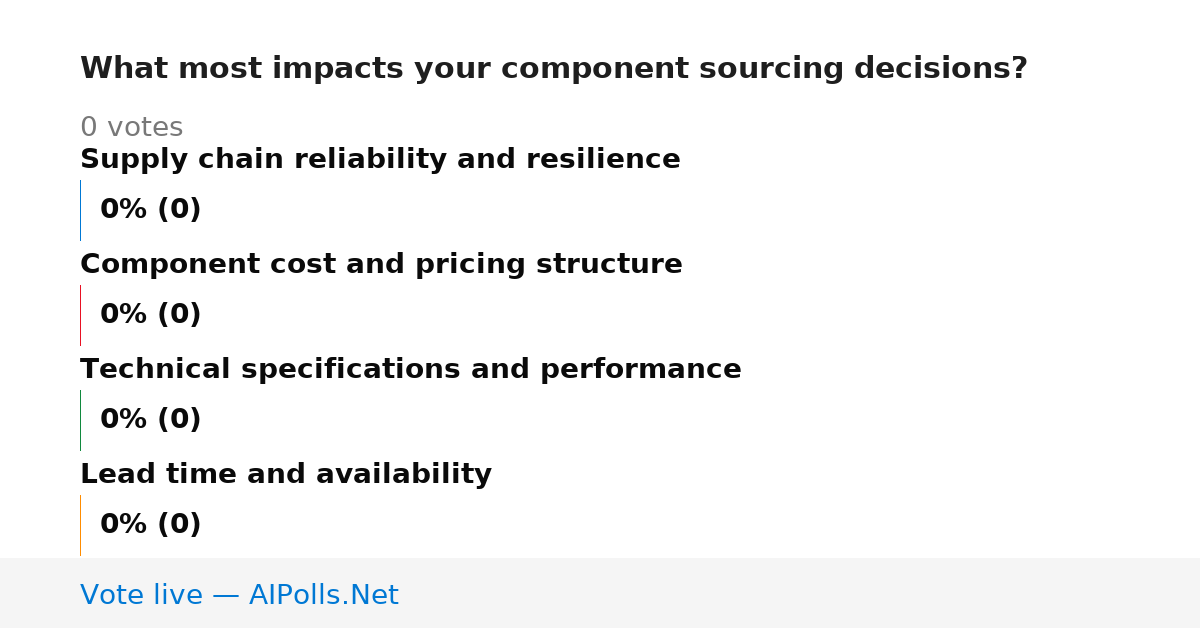The height and width of the screenshot is (628, 1200).
Task: Select Technical specifications and performance option
Action: 410,370
